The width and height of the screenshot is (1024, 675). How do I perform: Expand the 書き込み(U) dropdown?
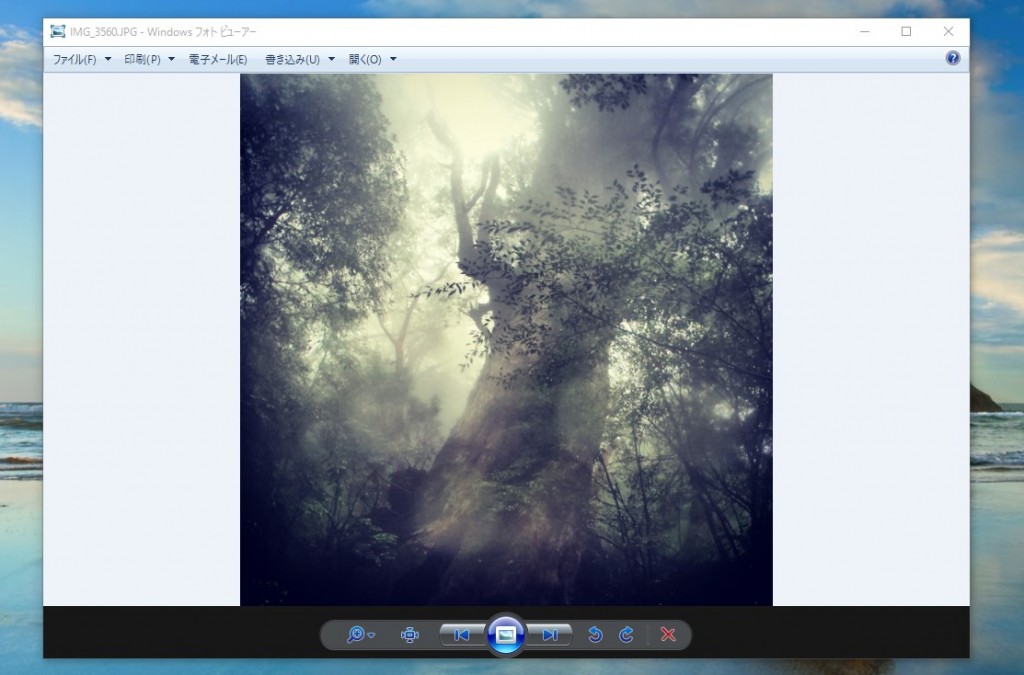click(299, 59)
